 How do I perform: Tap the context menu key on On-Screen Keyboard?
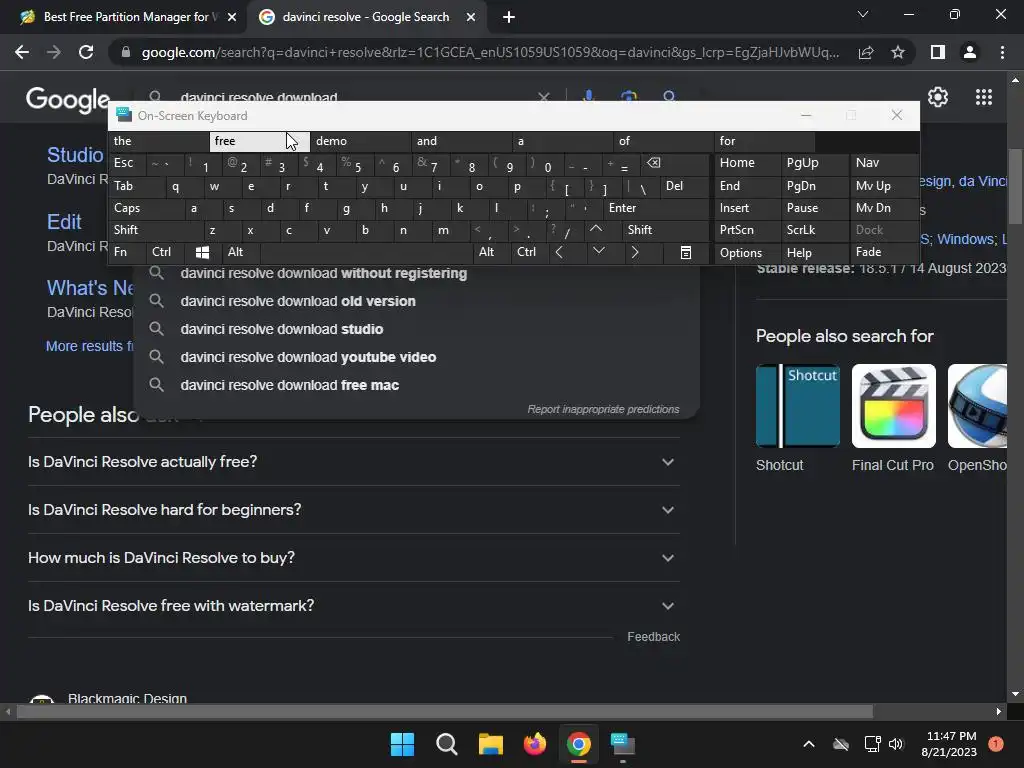click(686, 252)
